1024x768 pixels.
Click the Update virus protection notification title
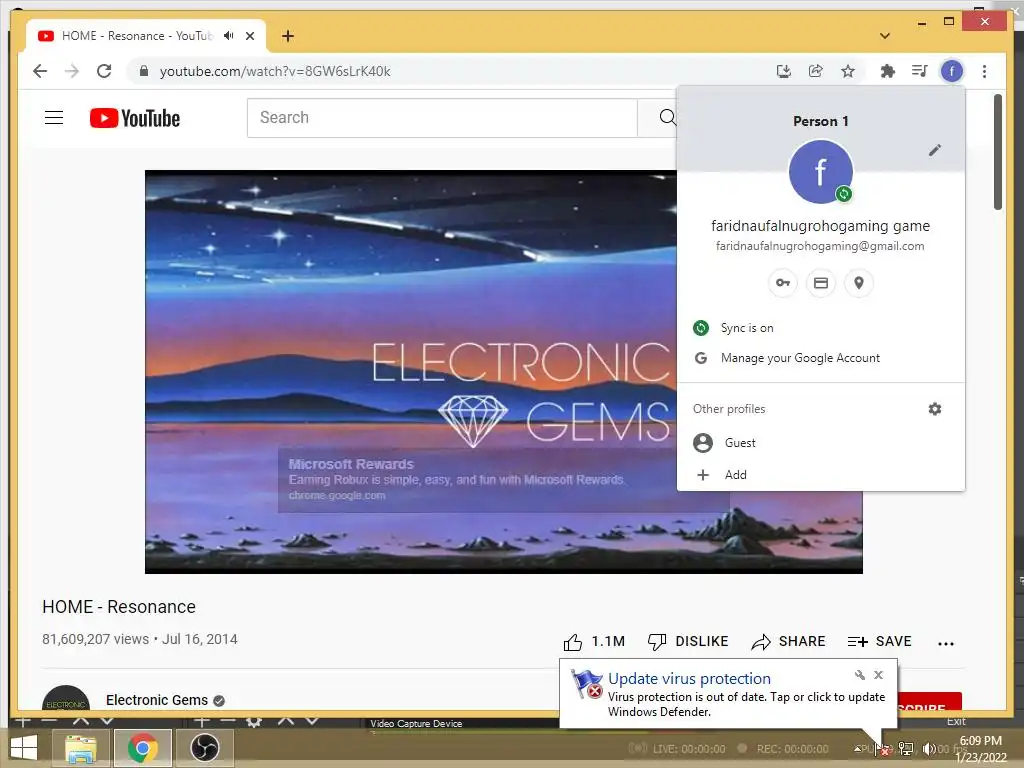pyautogui.click(x=689, y=679)
